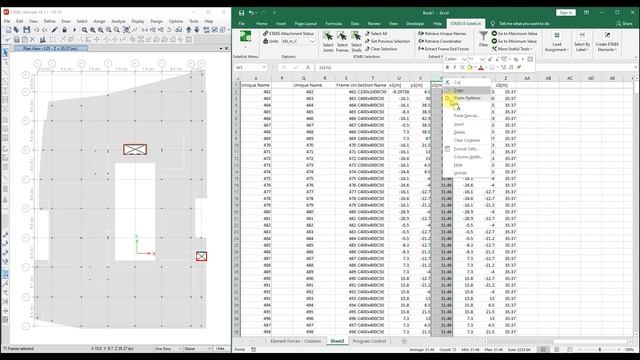This screenshot has width=640, height=360.
Task: Click the Filter funnel icon in ribbon
Action: click(483, 36)
